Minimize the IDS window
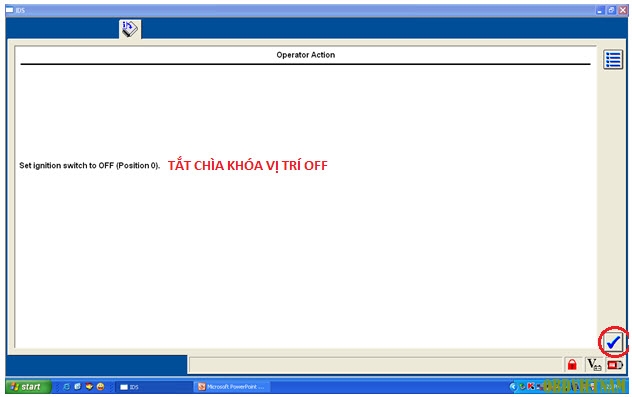This screenshot has width=633, height=397. pyautogui.click(x=599, y=11)
